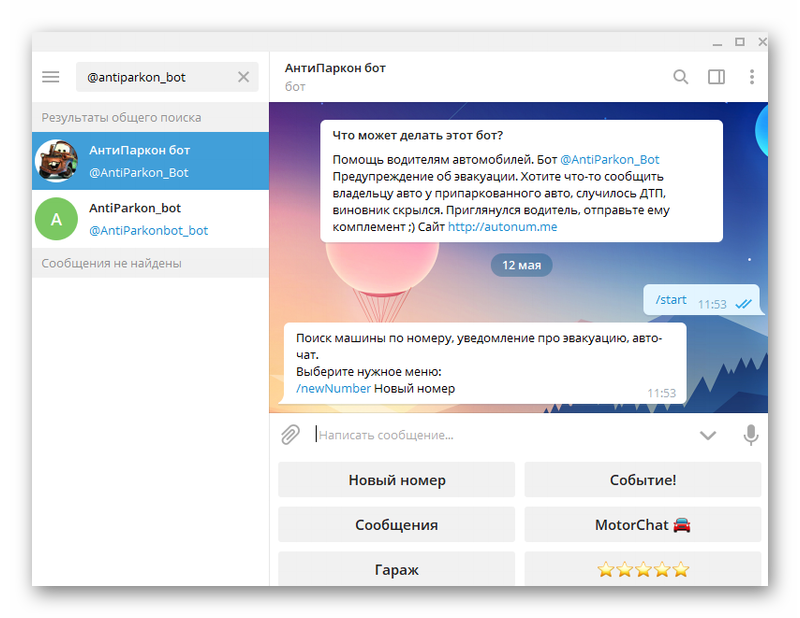Collapse the bot keyboard with the chevron icon
Image resolution: width=800 pixels, height=618 pixels.
coord(708,435)
